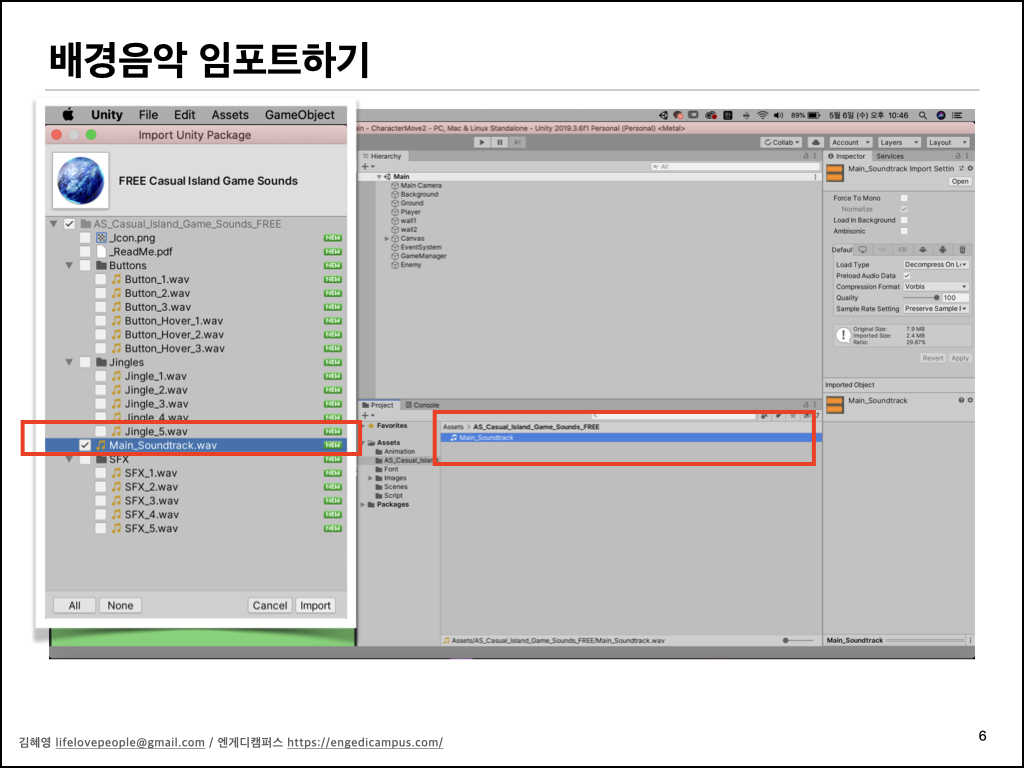The height and width of the screenshot is (768, 1024).
Task: Click the search by label tag icon in Project
Action: (x=778, y=415)
